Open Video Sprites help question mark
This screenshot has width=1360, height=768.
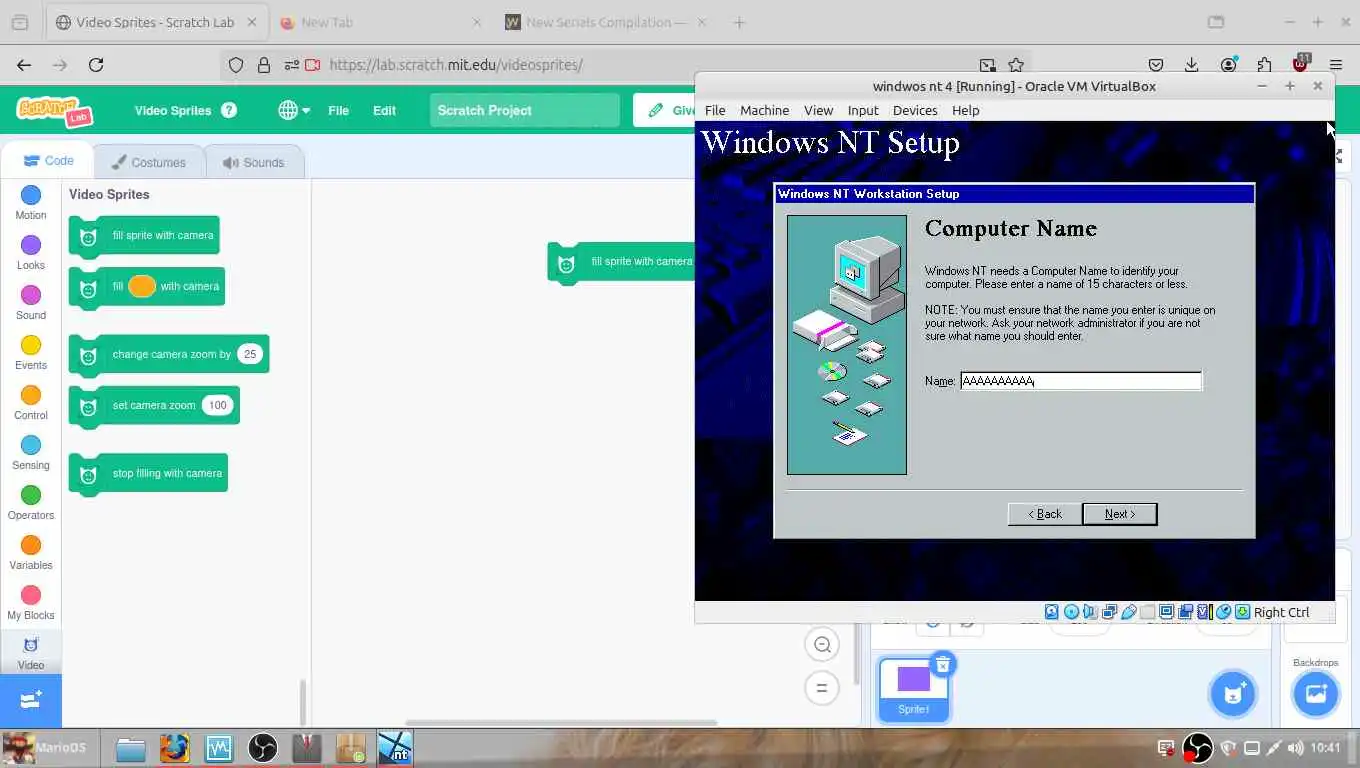pyautogui.click(x=229, y=110)
